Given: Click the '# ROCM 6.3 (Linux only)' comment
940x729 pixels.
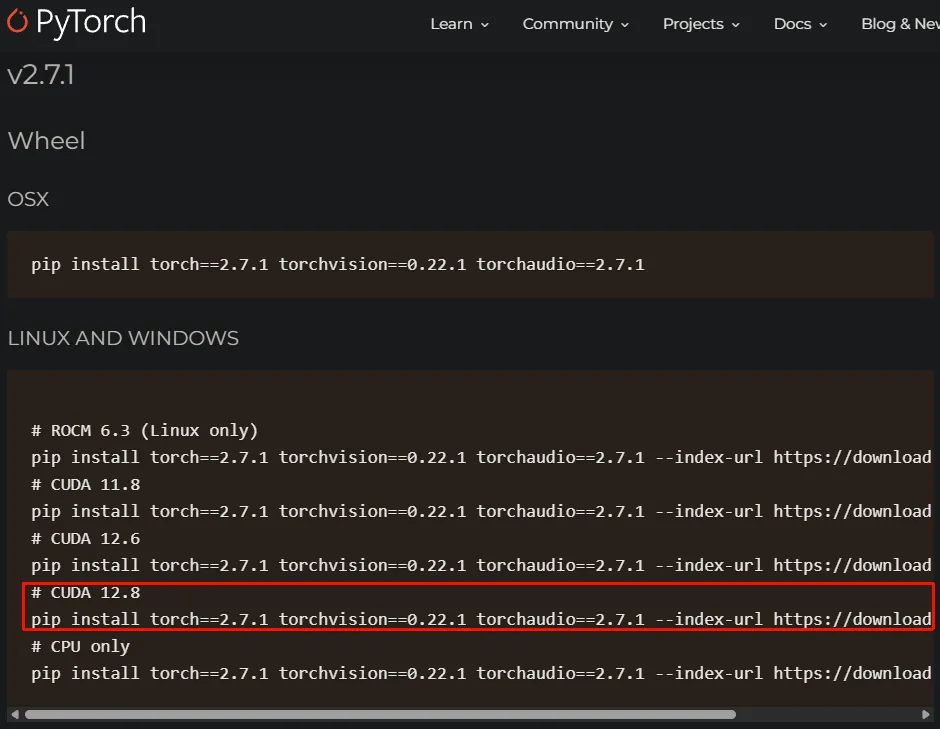Looking at the screenshot, I should click(x=144, y=430).
